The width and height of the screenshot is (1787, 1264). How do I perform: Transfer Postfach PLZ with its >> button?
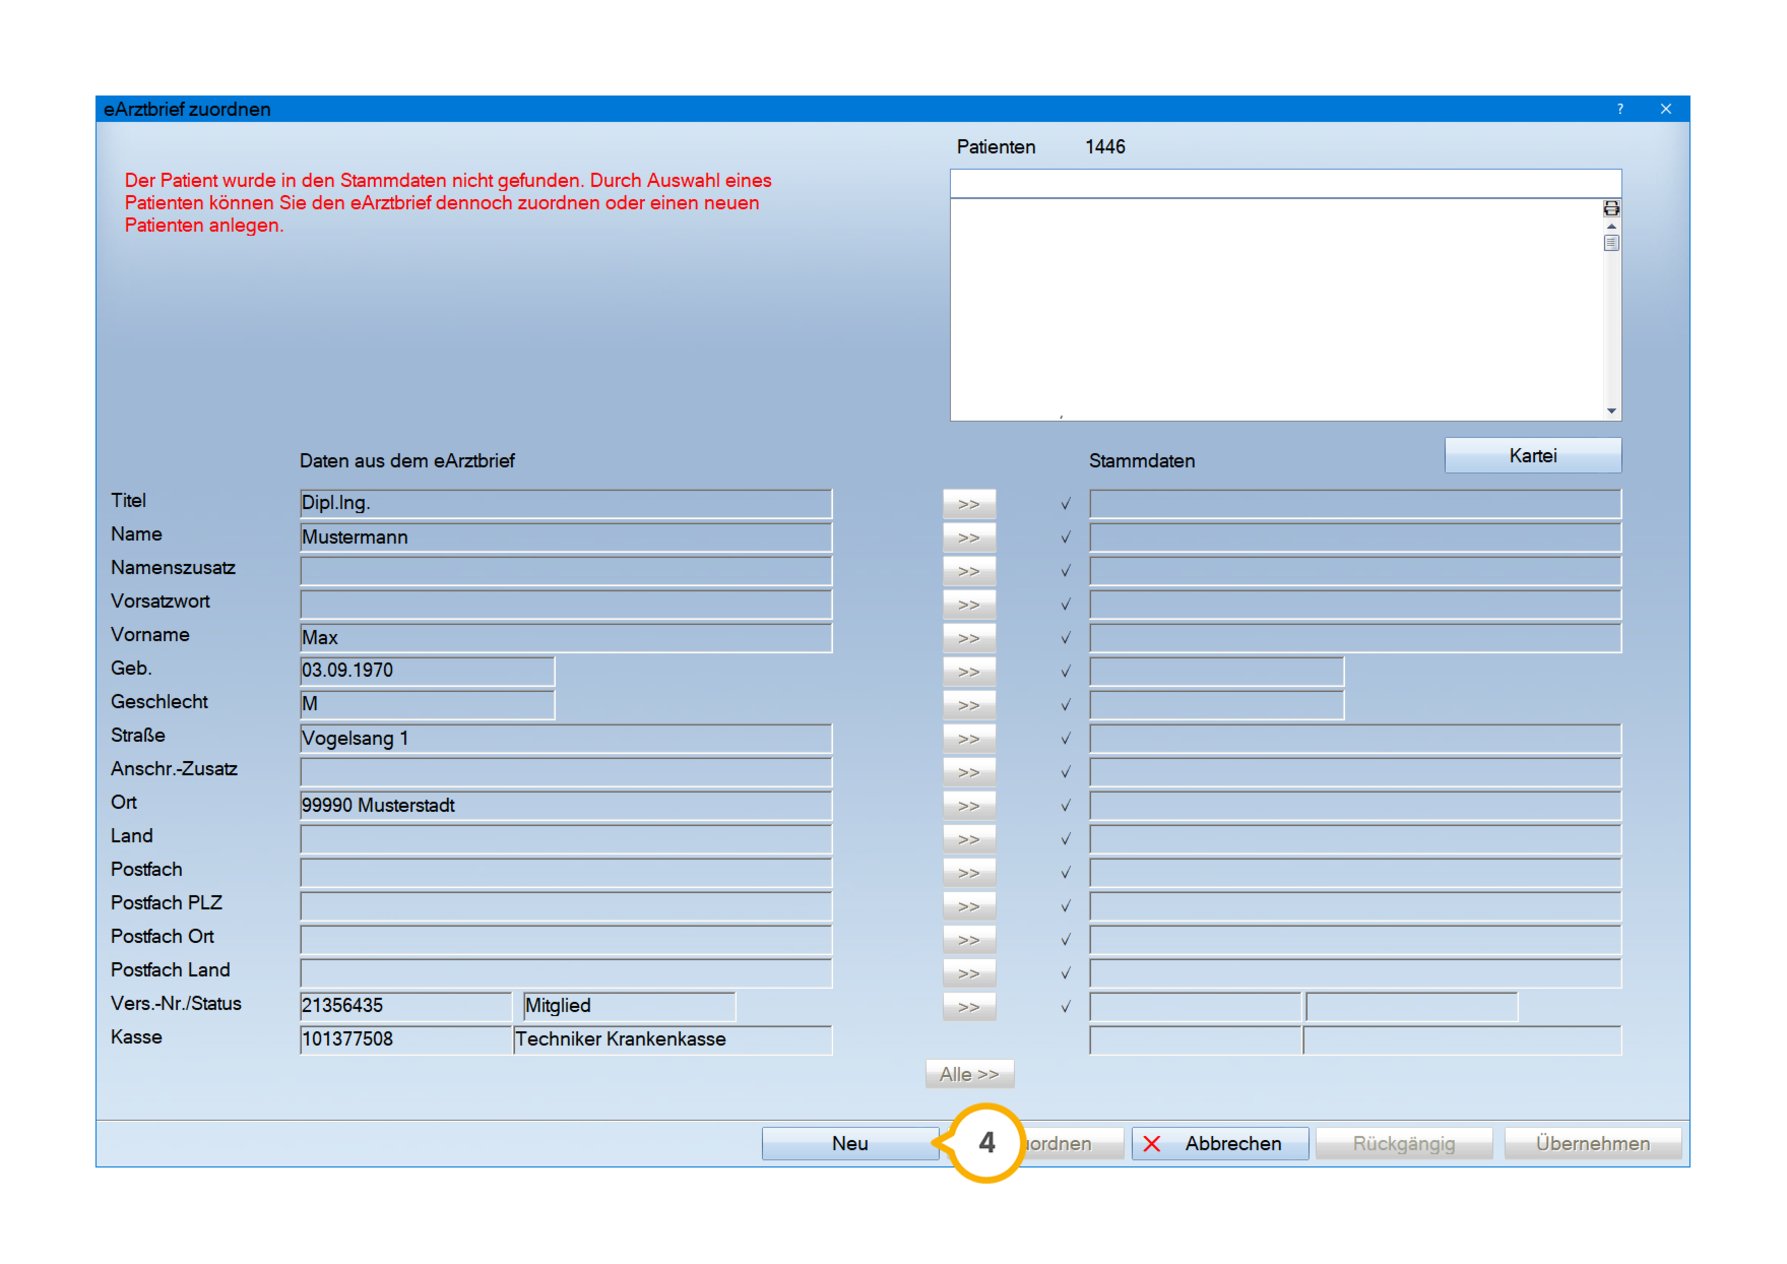coord(968,906)
